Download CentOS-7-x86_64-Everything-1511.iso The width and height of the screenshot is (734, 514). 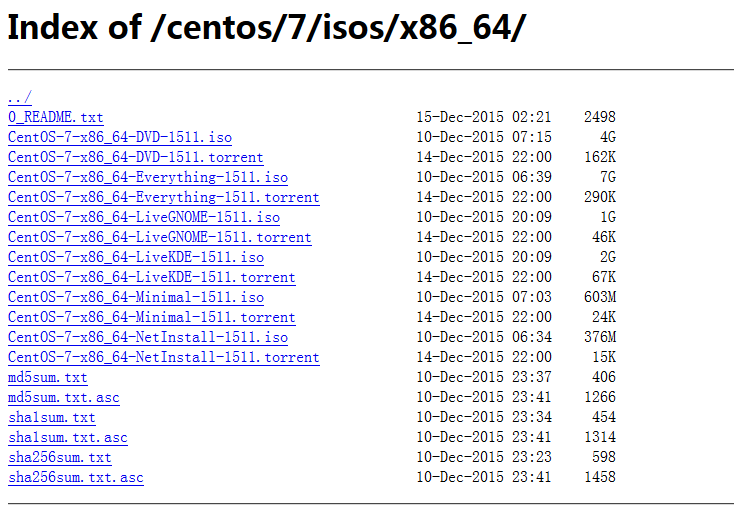pyautogui.click(x=148, y=177)
